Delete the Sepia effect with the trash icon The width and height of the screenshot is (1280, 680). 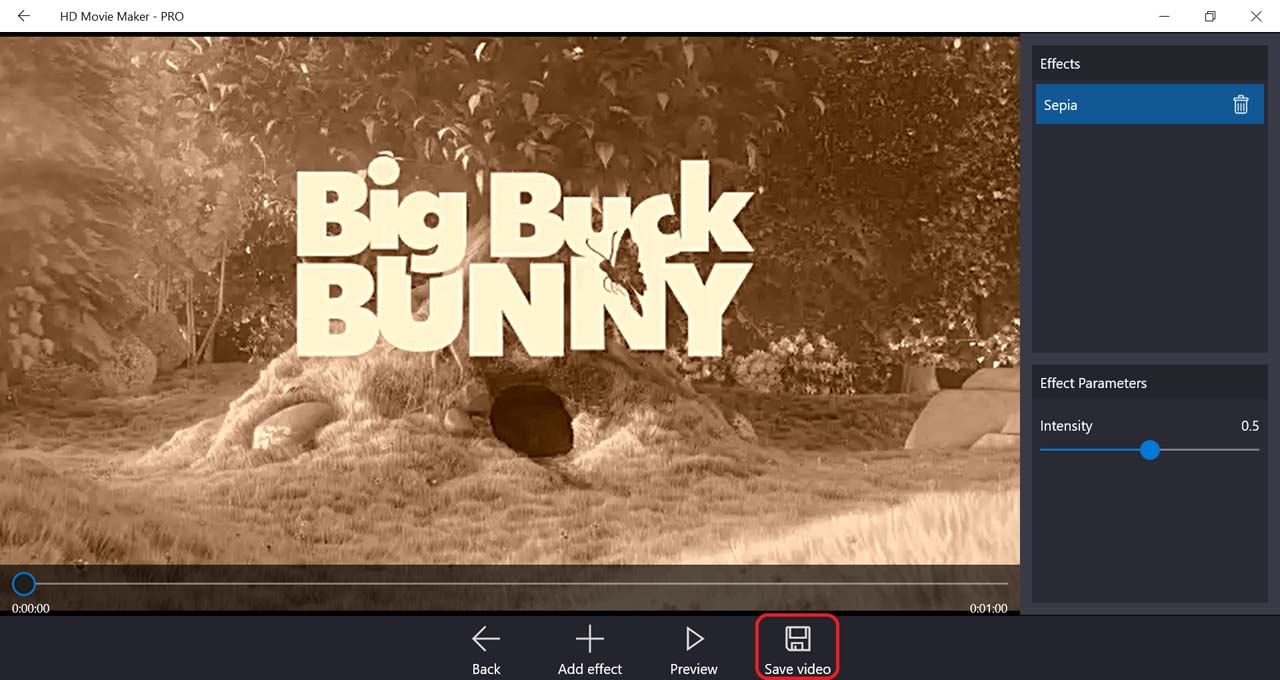[1240, 105]
